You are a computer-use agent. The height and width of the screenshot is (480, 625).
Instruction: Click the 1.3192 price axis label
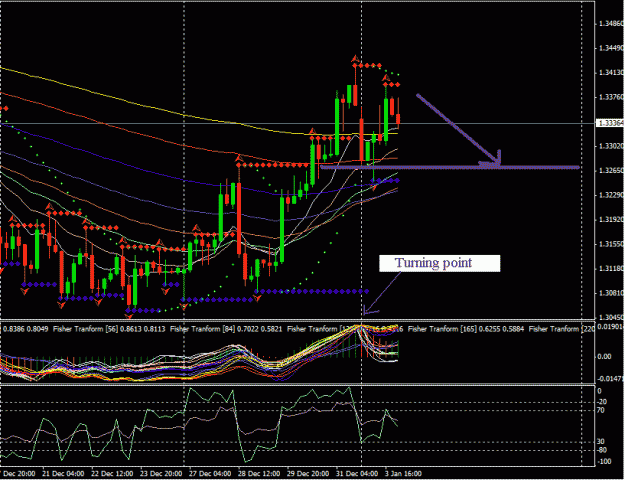(611, 220)
